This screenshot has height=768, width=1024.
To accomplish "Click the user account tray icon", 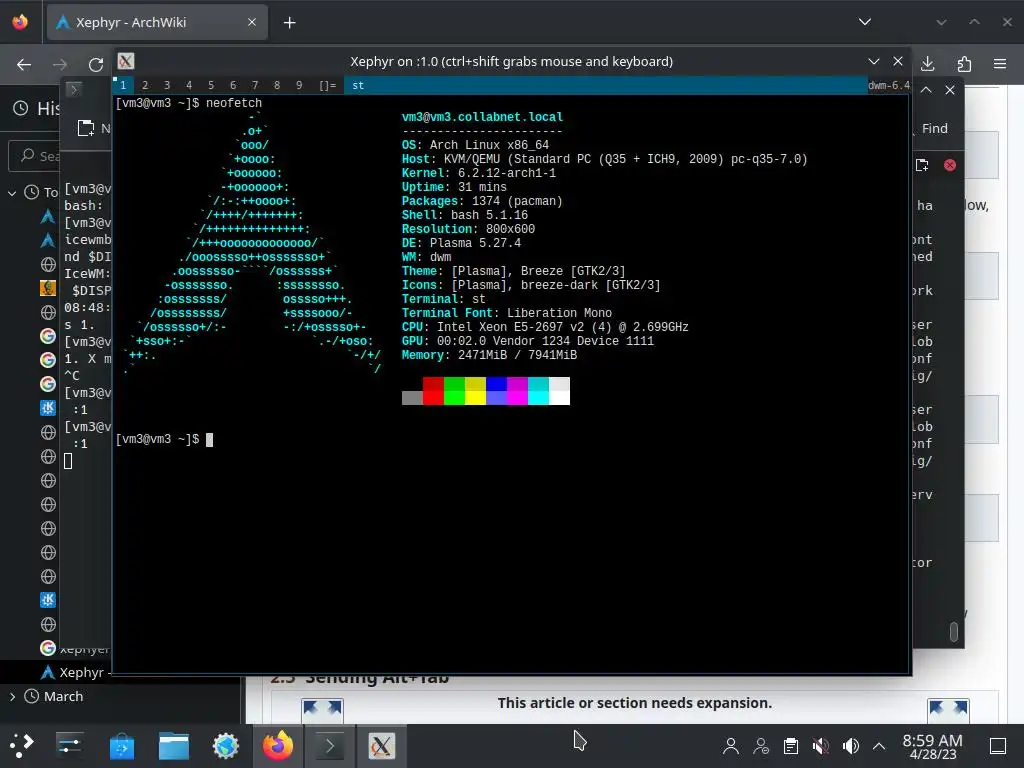I will click(731, 746).
